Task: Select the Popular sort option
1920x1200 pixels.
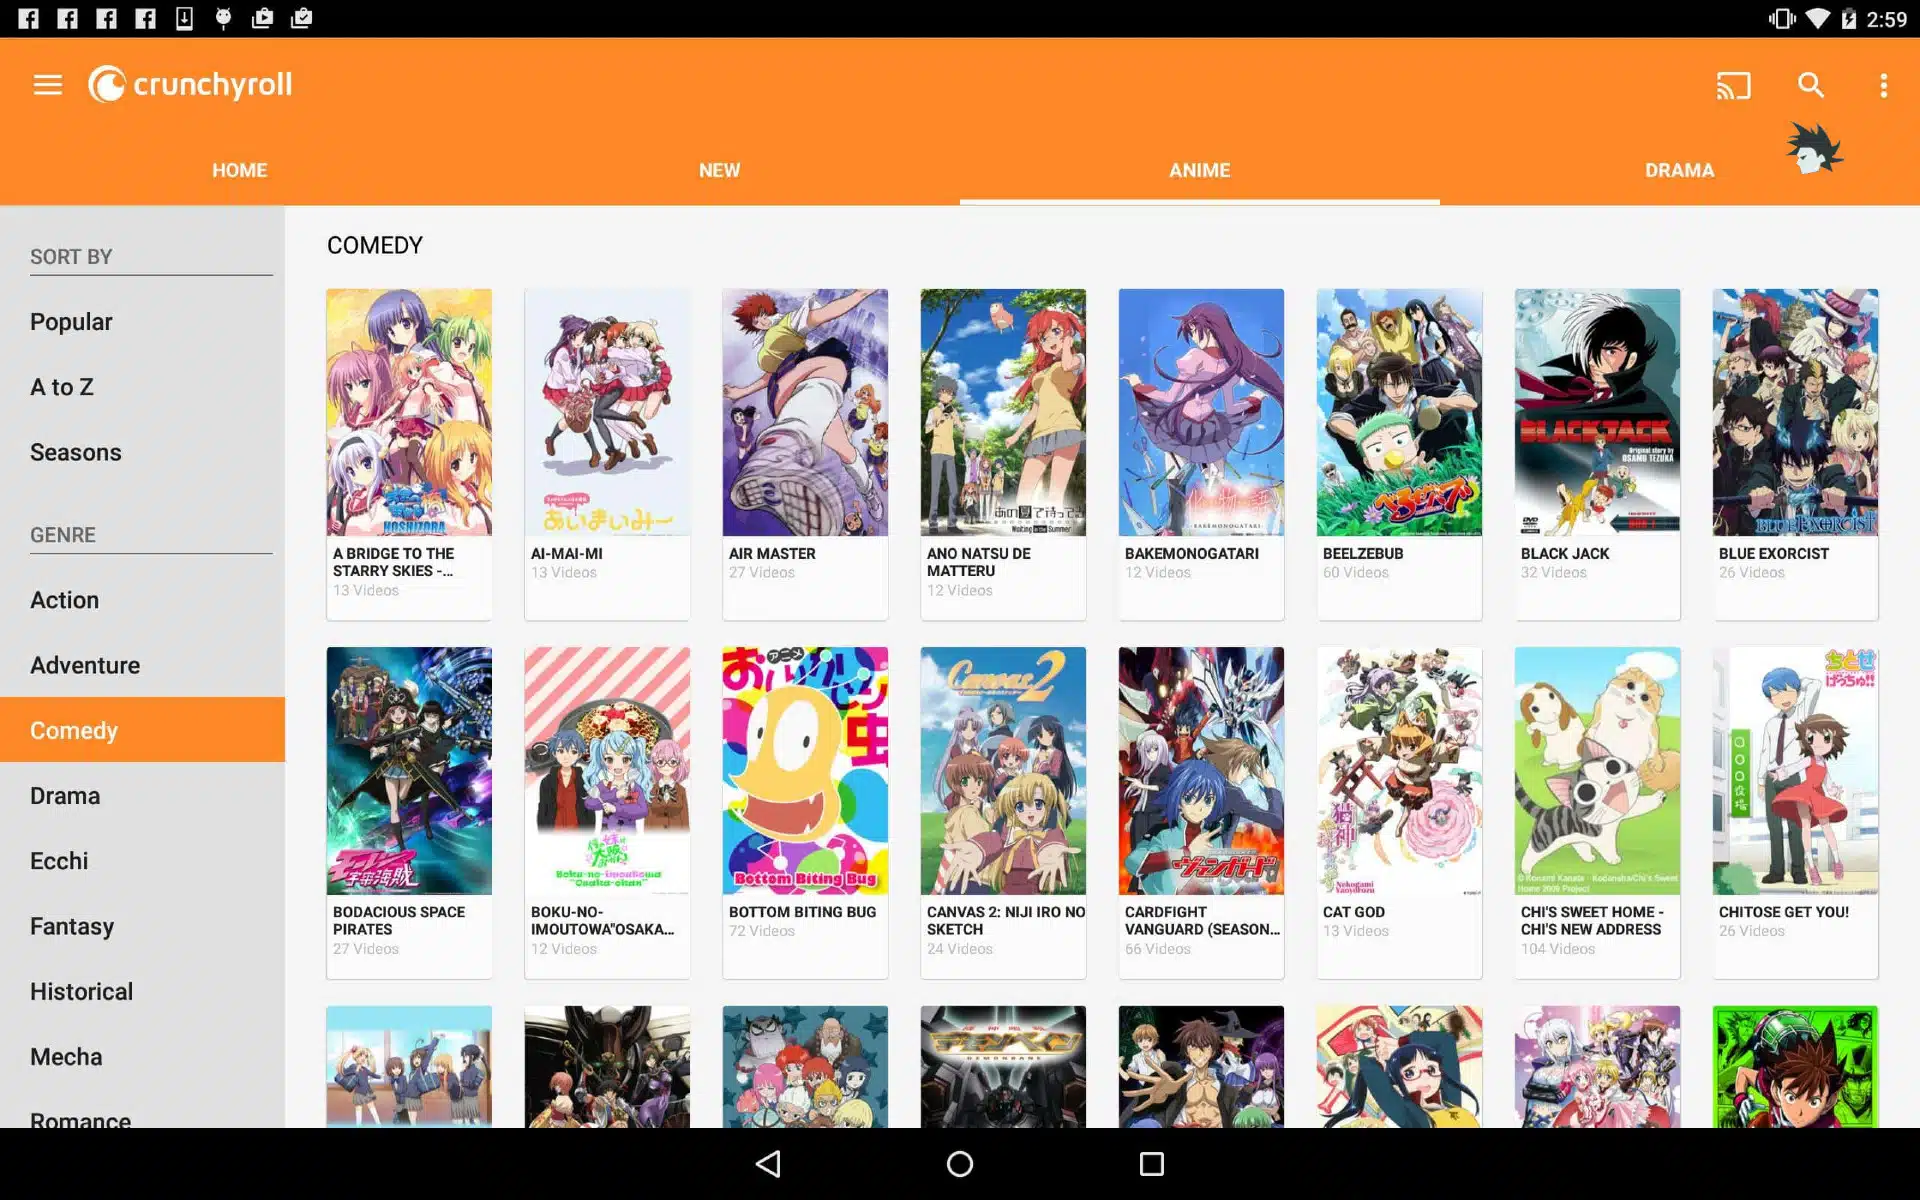Action: pyautogui.click(x=72, y=321)
